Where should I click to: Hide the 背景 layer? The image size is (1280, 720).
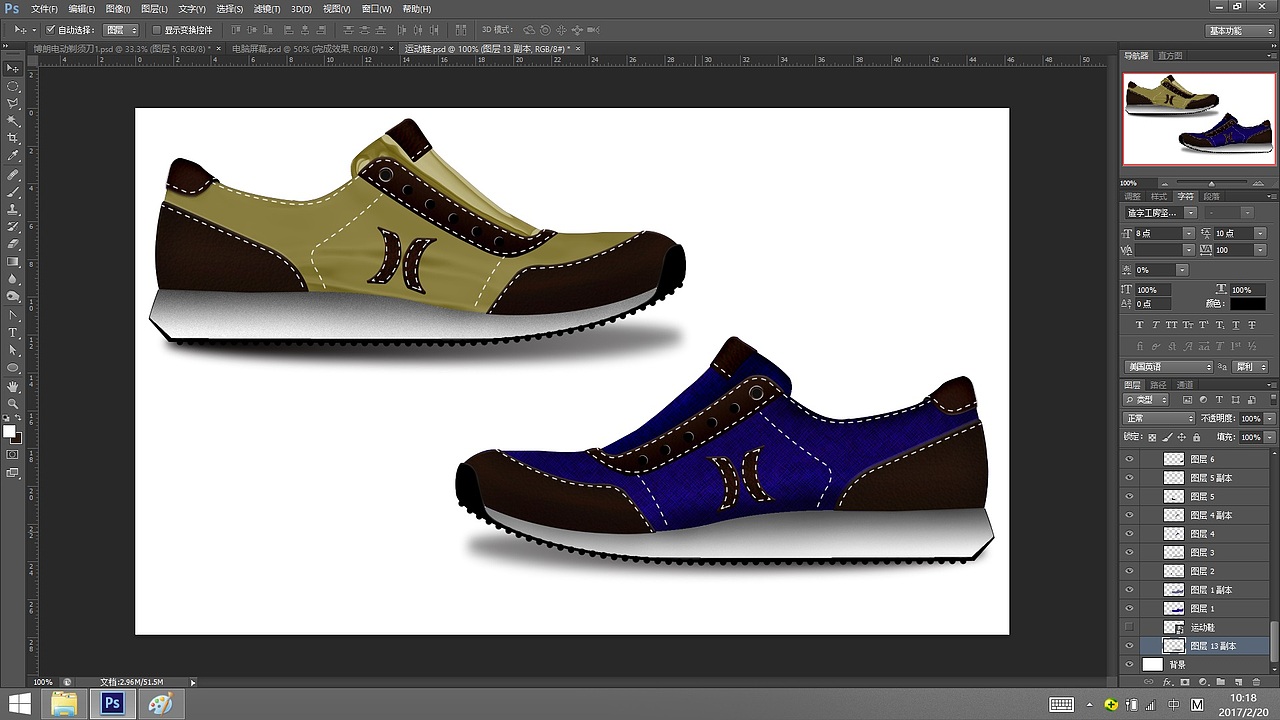click(x=1130, y=664)
